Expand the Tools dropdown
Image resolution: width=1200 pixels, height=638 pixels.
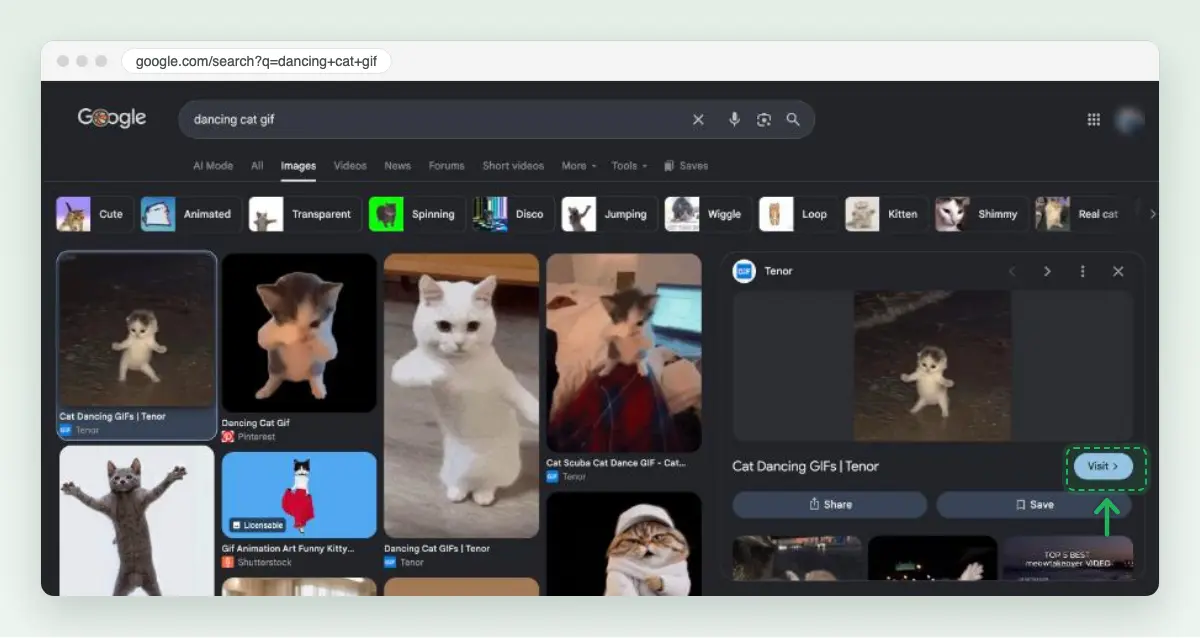pos(629,166)
